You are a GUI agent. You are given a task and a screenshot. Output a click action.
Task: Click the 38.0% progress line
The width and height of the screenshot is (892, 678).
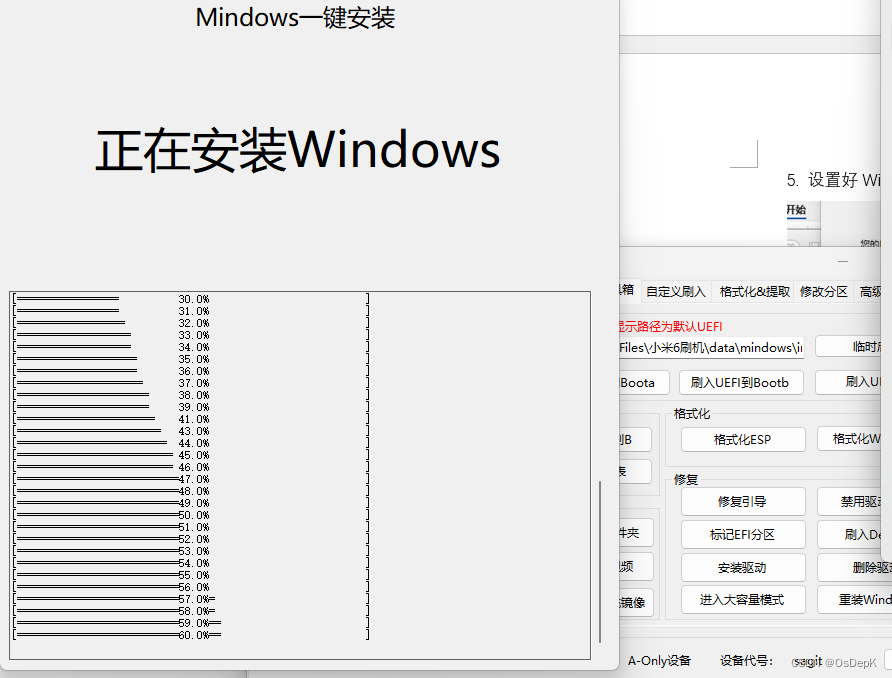191,395
